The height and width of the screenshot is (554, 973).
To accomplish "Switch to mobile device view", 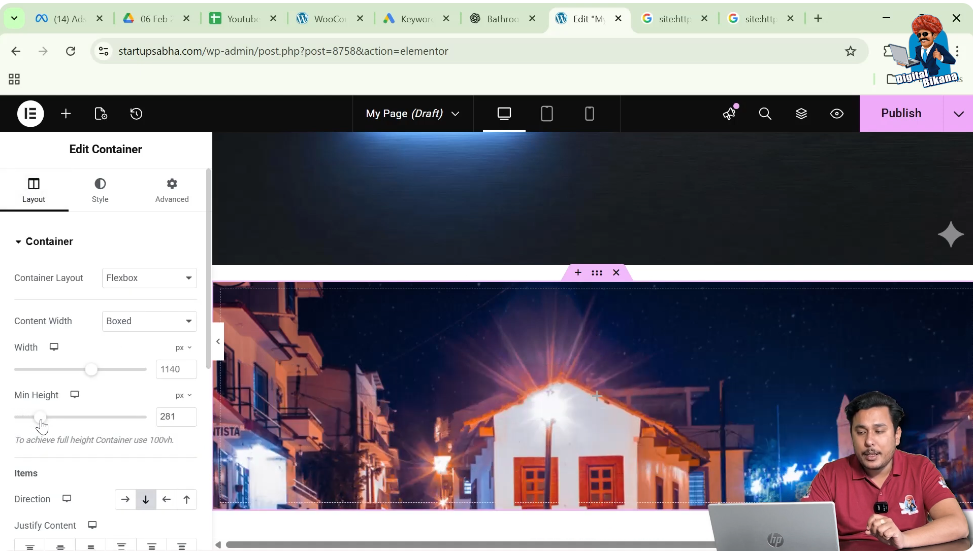I will point(589,114).
